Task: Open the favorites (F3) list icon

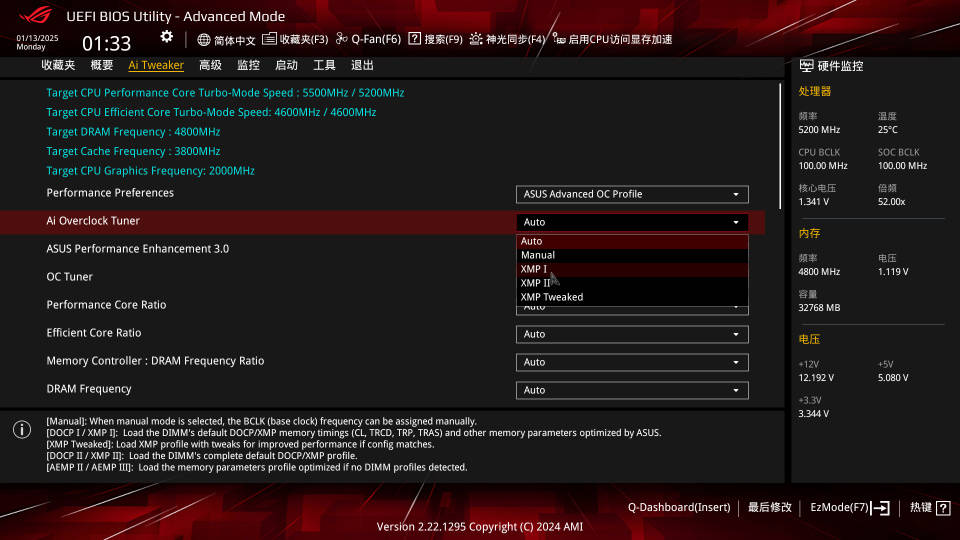Action: point(269,39)
